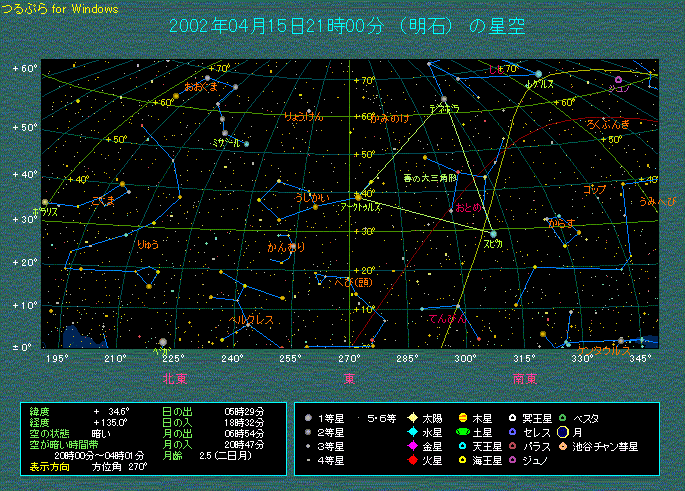Click the 2等星 star symbol in legend

pyautogui.click(x=308, y=432)
